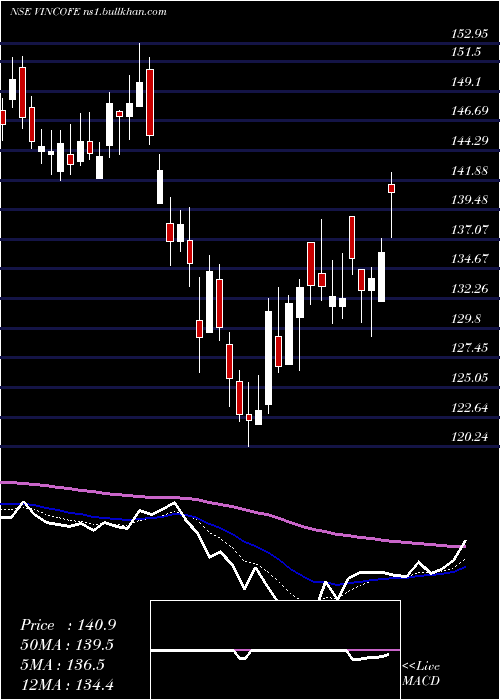
Task: Click the 149.1 price axis label
Action: pos(467,82)
